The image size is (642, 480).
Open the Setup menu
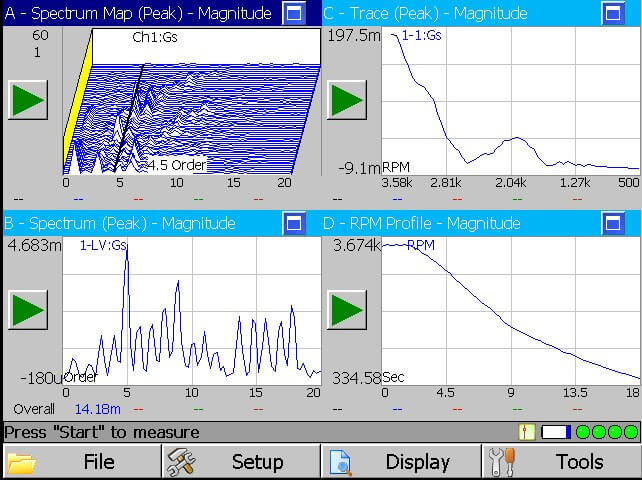[242, 462]
